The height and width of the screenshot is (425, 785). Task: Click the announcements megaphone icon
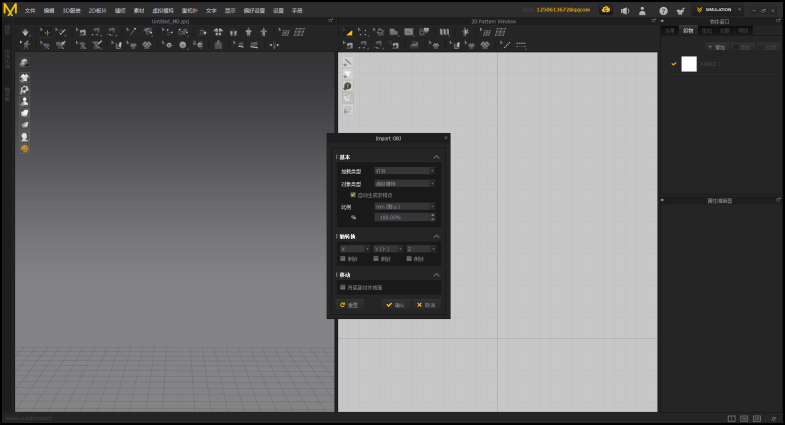pos(625,10)
